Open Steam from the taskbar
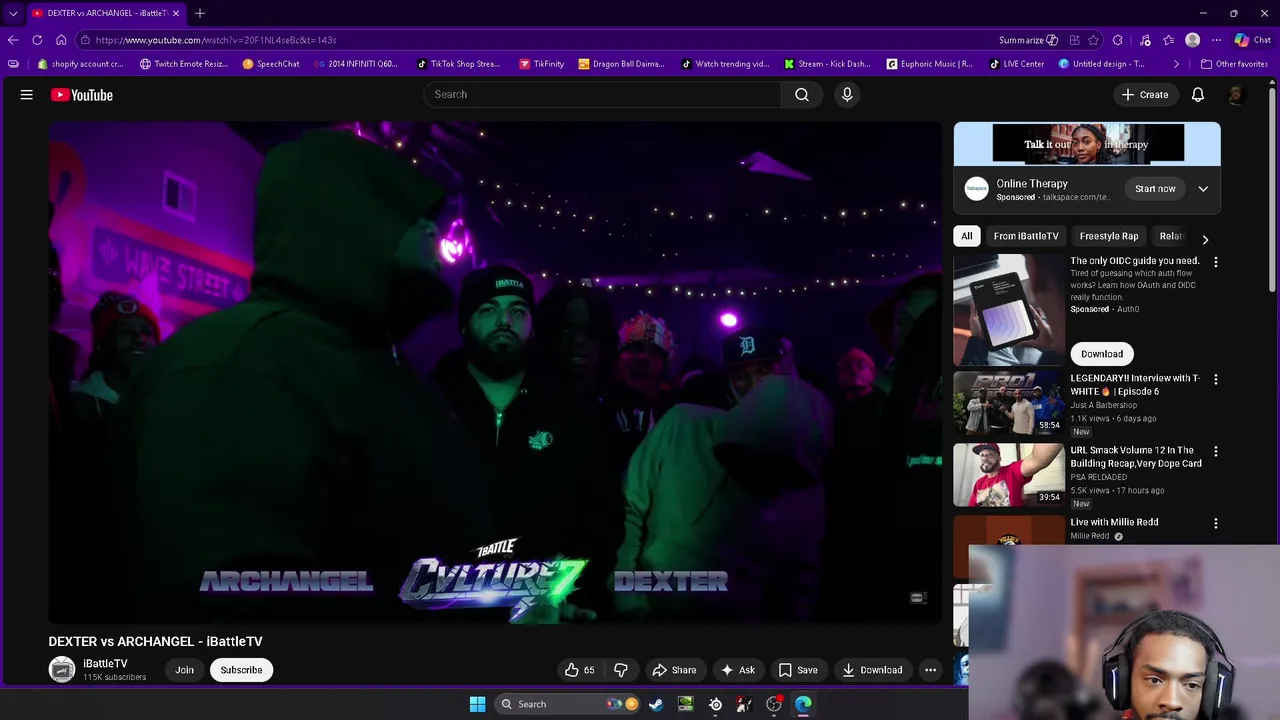This screenshot has width=1280, height=720. click(x=656, y=704)
